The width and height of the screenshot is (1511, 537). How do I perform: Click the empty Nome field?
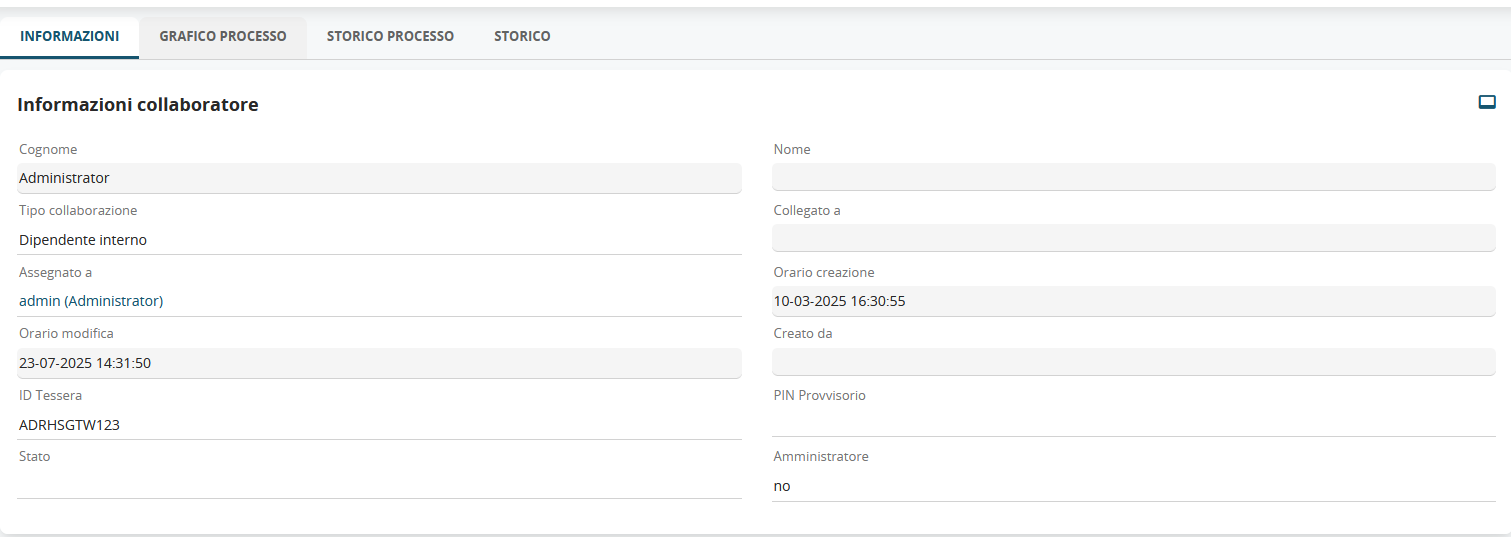tap(1133, 178)
